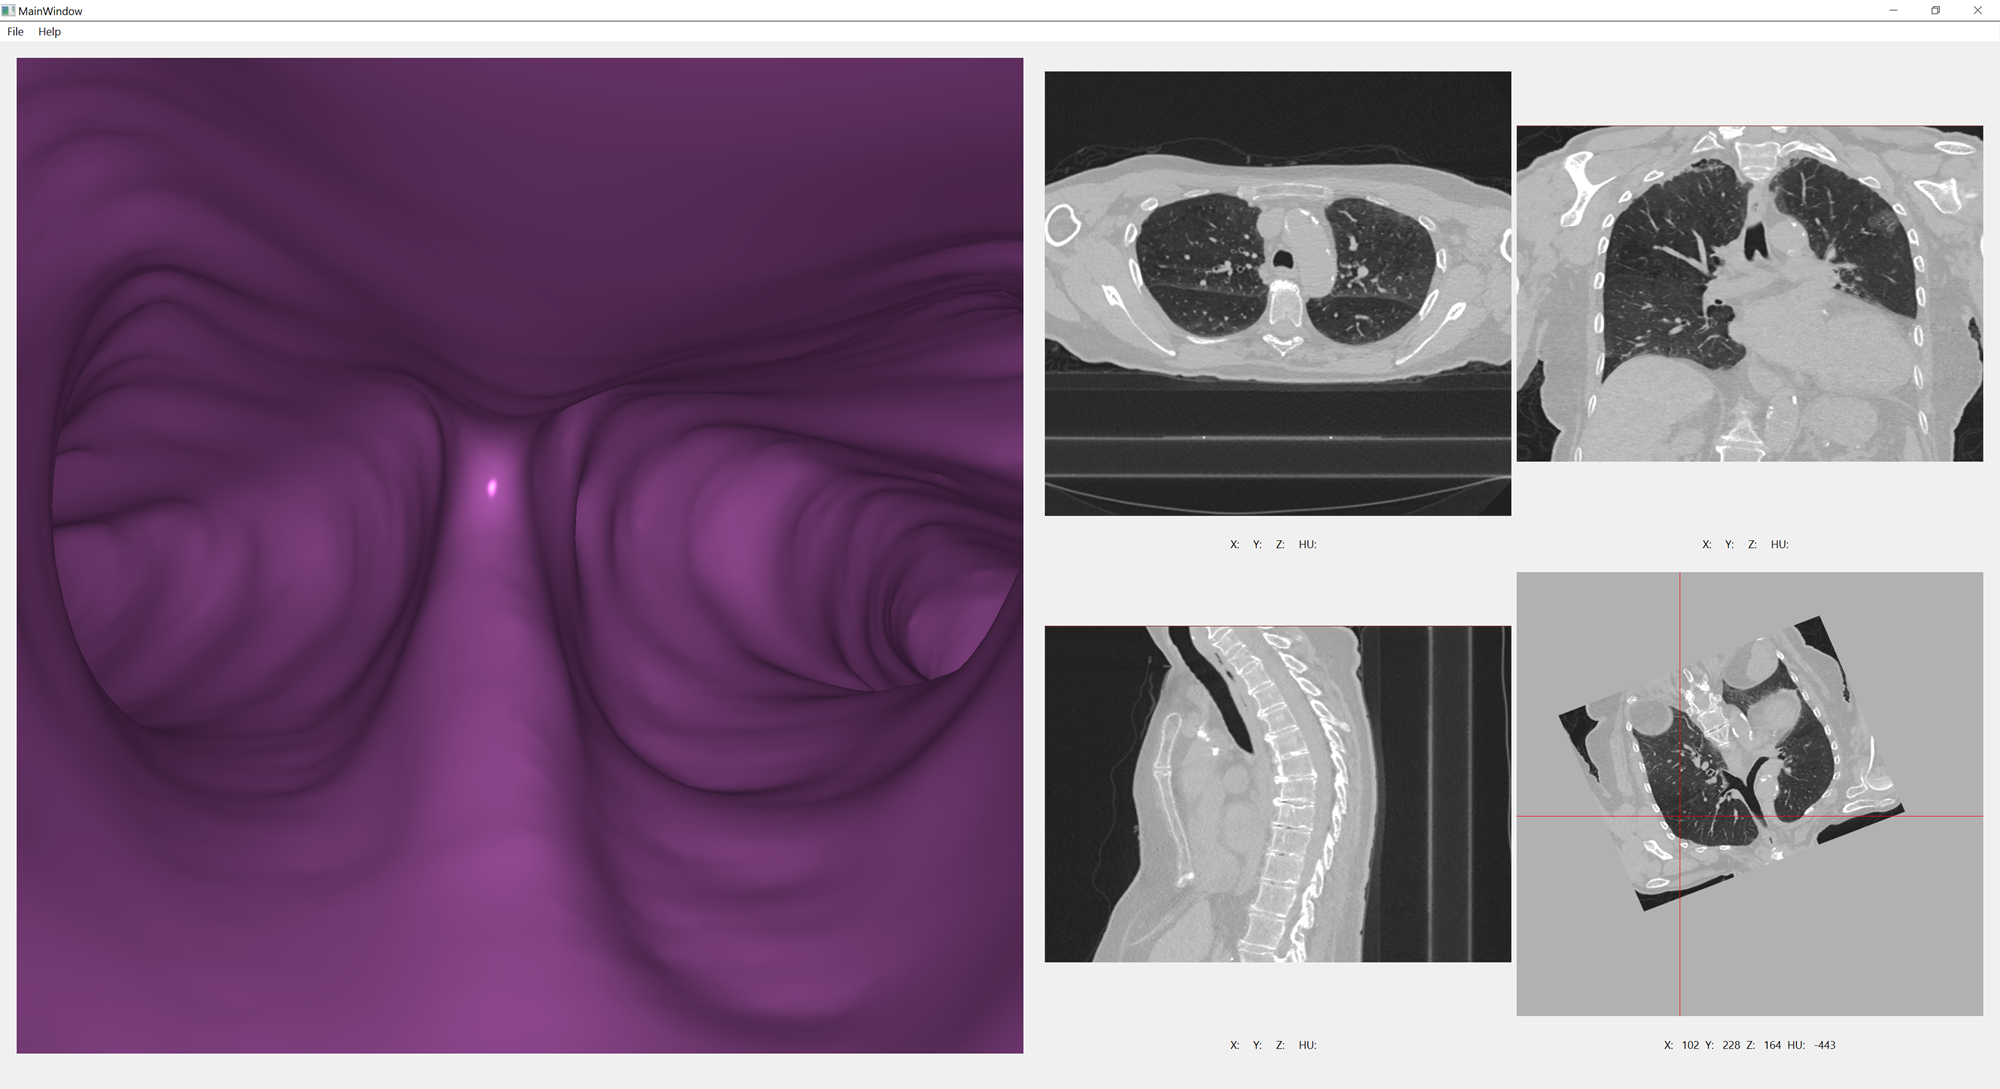Open the File menu
The height and width of the screenshot is (1089, 2000).
pos(15,32)
